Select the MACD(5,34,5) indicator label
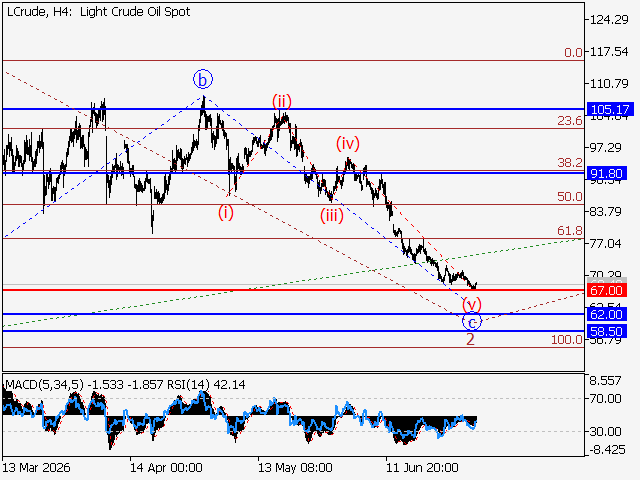This screenshot has width=640, height=480. [x=44, y=384]
